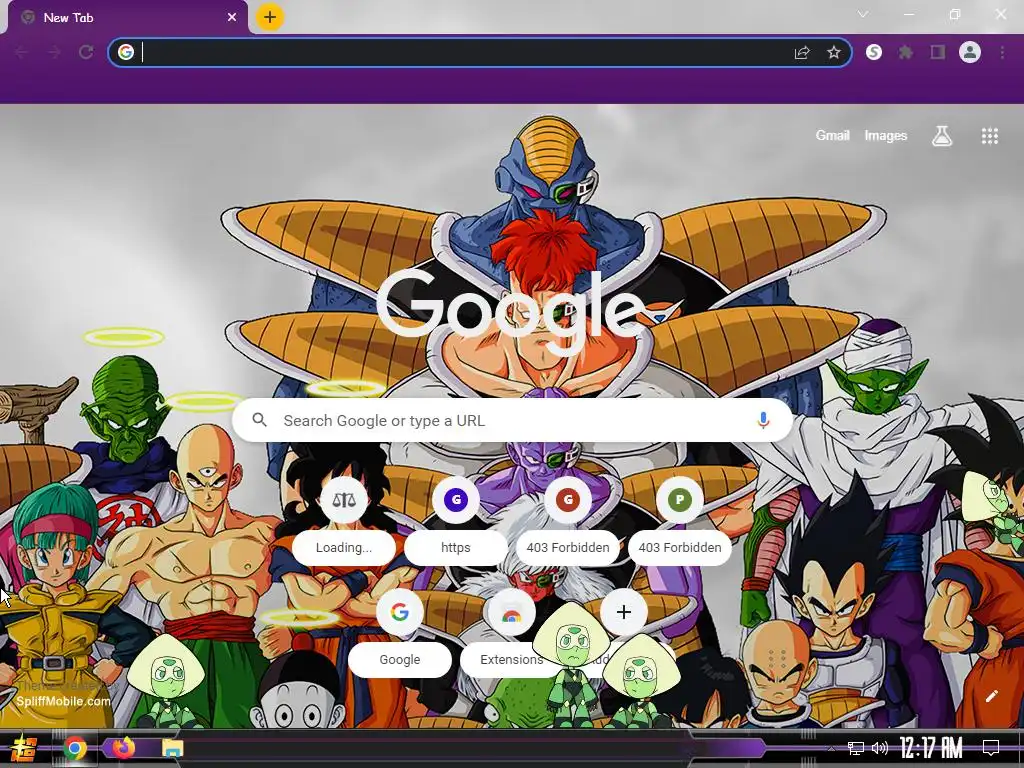Customize this page with pencil icon
Image resolution: width=1024 pixels, height=768 pixels.
tap(991, 696)
